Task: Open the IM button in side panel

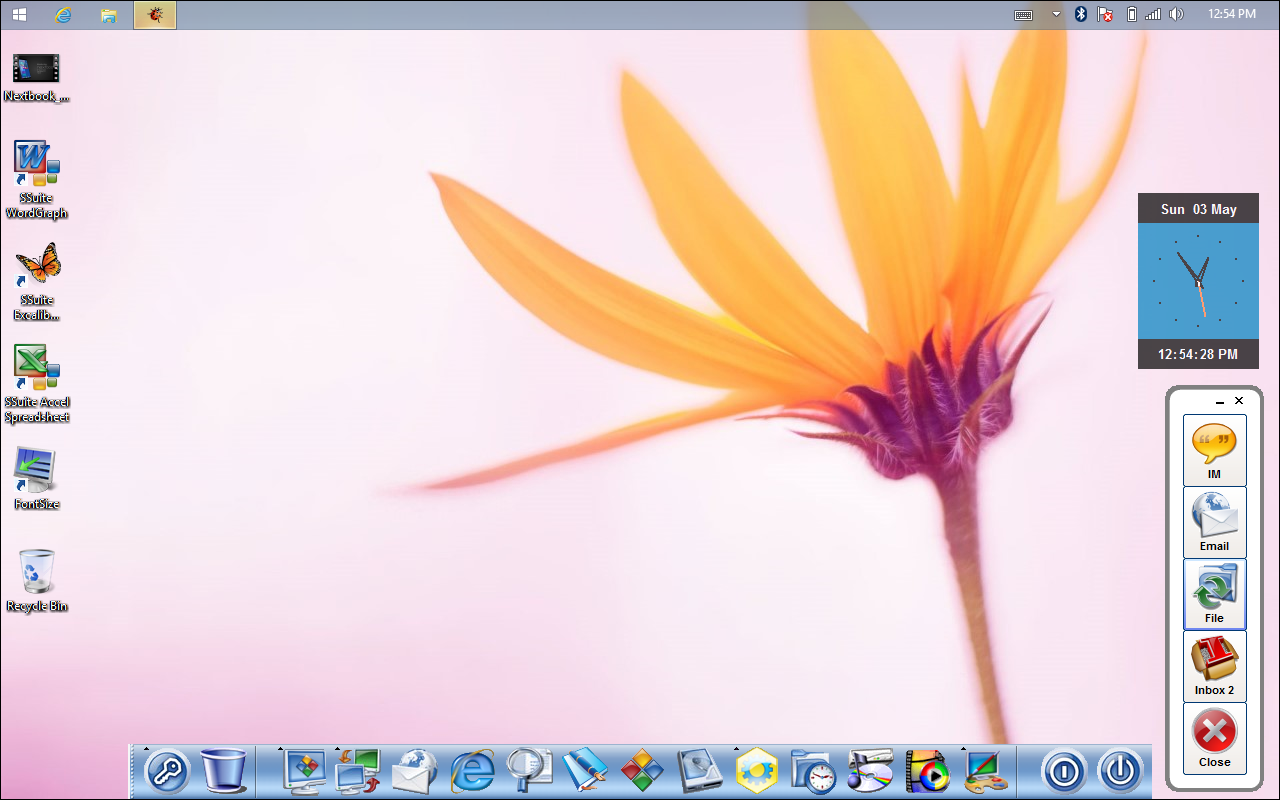Action: [1214, 450]
